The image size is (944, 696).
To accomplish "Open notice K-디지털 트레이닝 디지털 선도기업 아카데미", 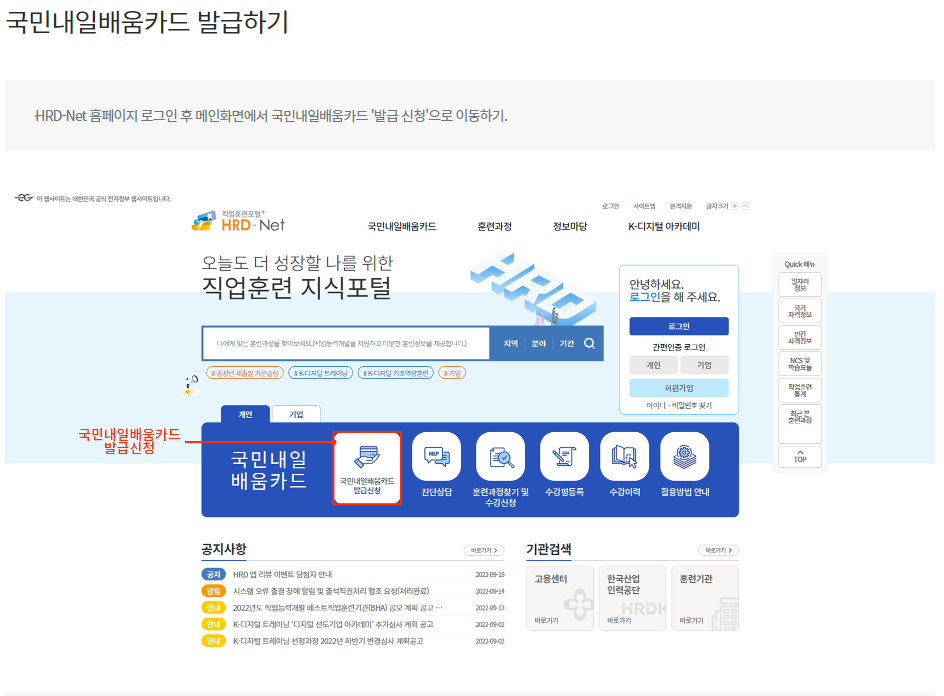I will pos(333,624).
